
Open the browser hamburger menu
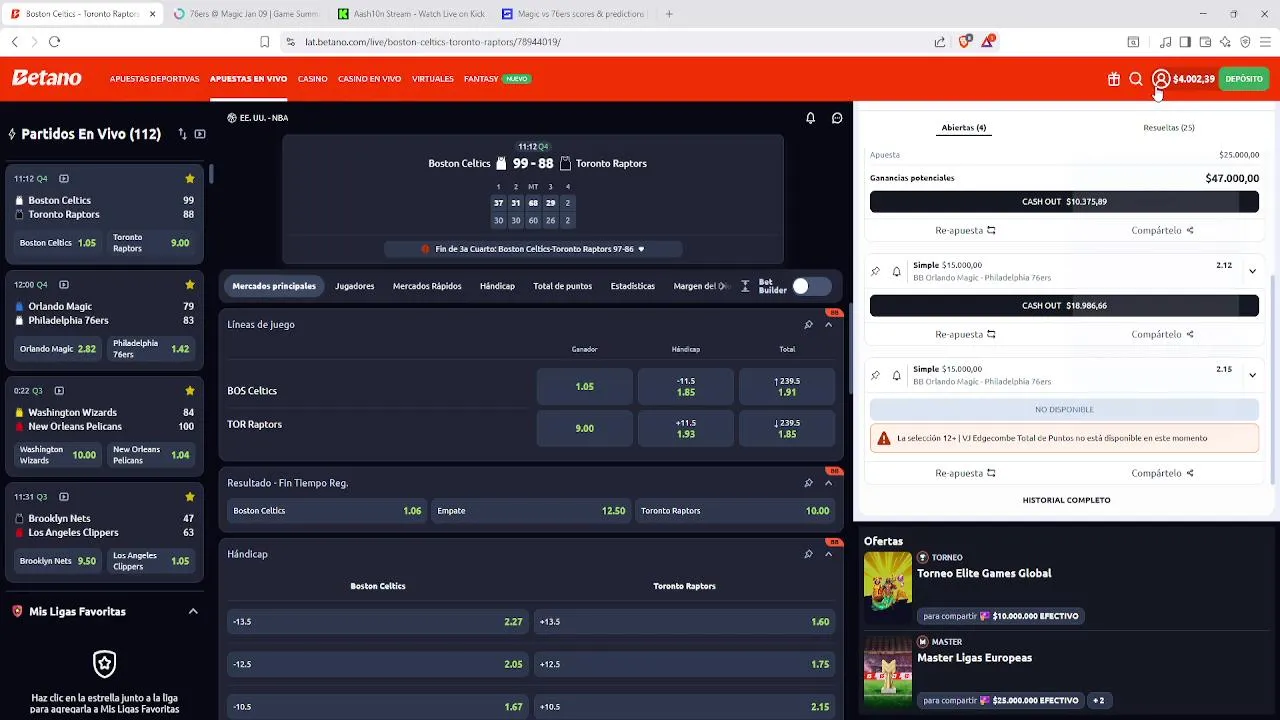(x=1265, y=42)
